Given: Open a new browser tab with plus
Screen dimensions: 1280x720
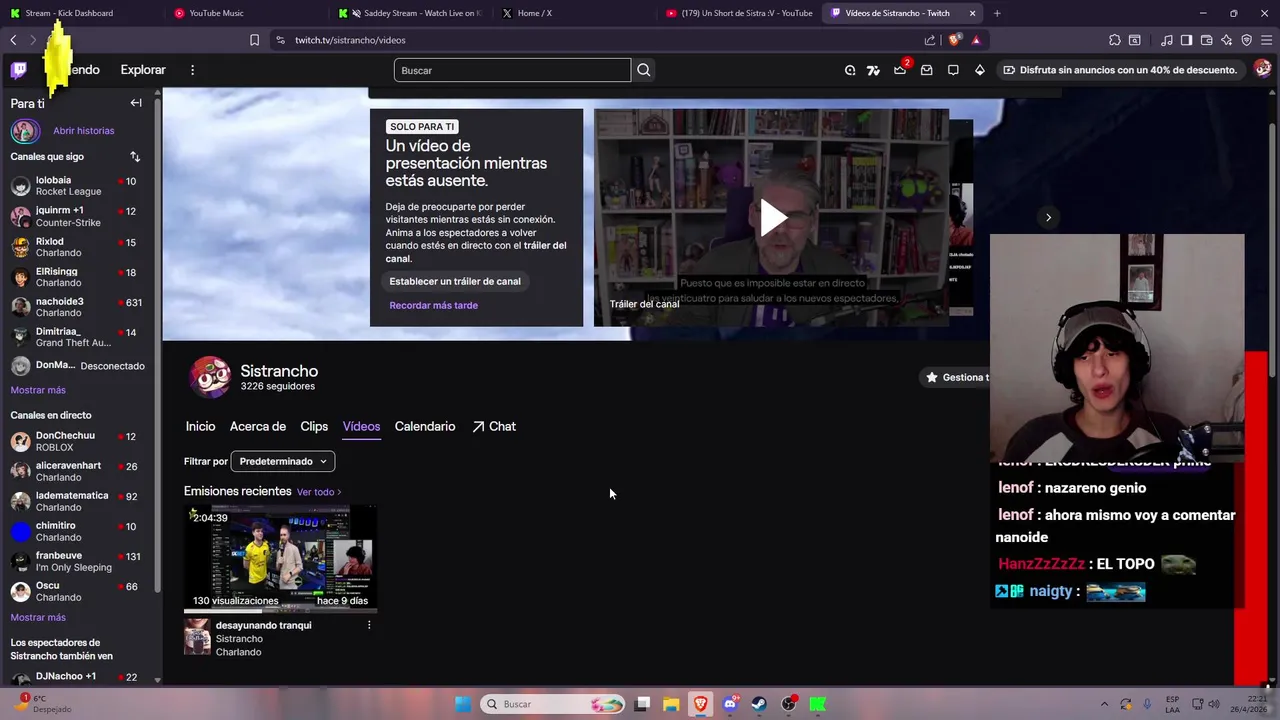Looking at the screenshot, I should point(997,13).
